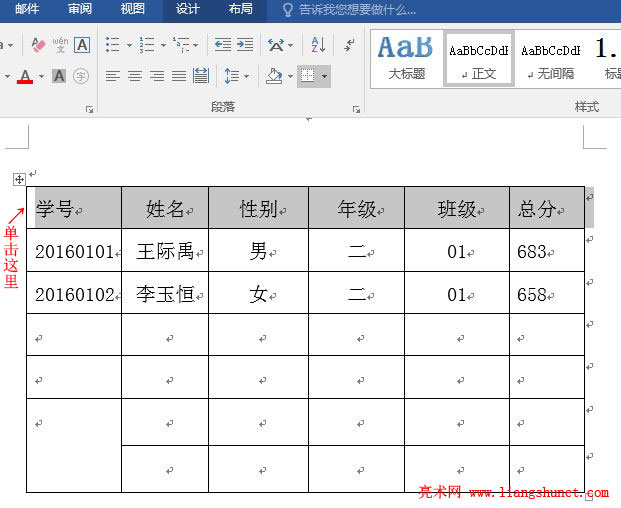Expand the font color dropdown arrow
The image size is (621, 508).
pyautogui.click(x=41, y=76)
